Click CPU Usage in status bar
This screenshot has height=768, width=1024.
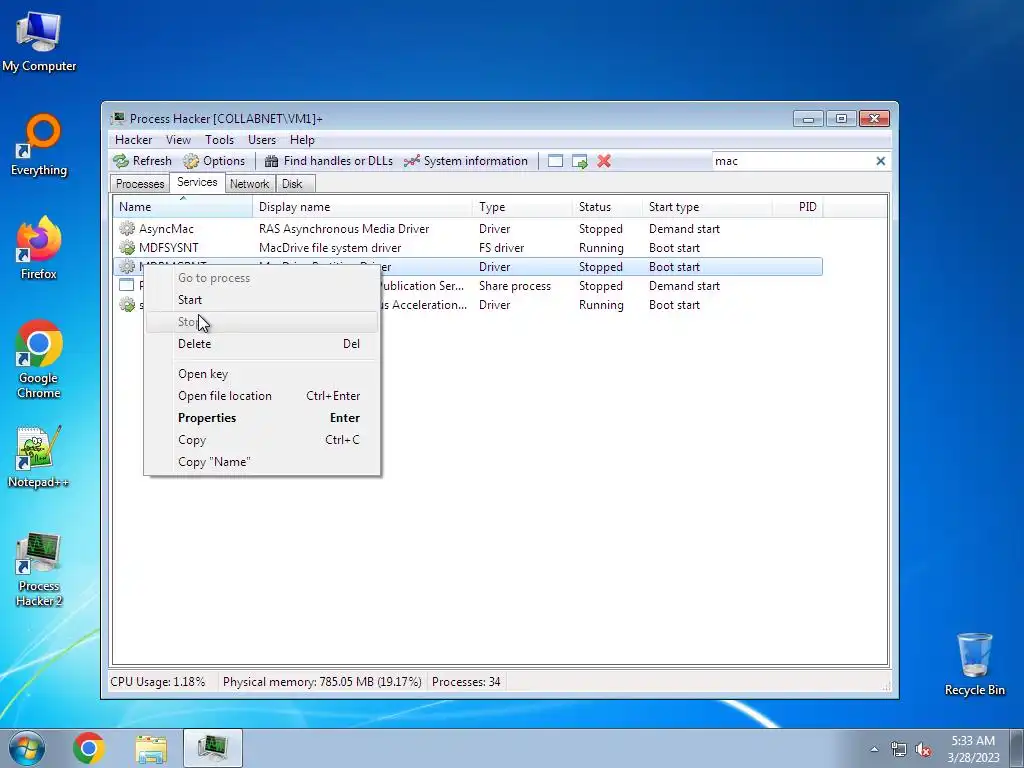157,682
